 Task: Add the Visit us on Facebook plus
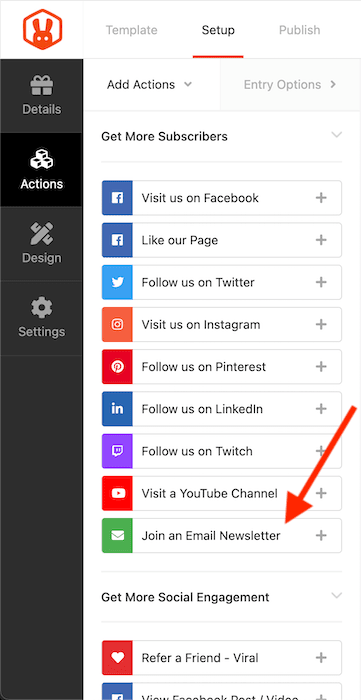[321, 198]
